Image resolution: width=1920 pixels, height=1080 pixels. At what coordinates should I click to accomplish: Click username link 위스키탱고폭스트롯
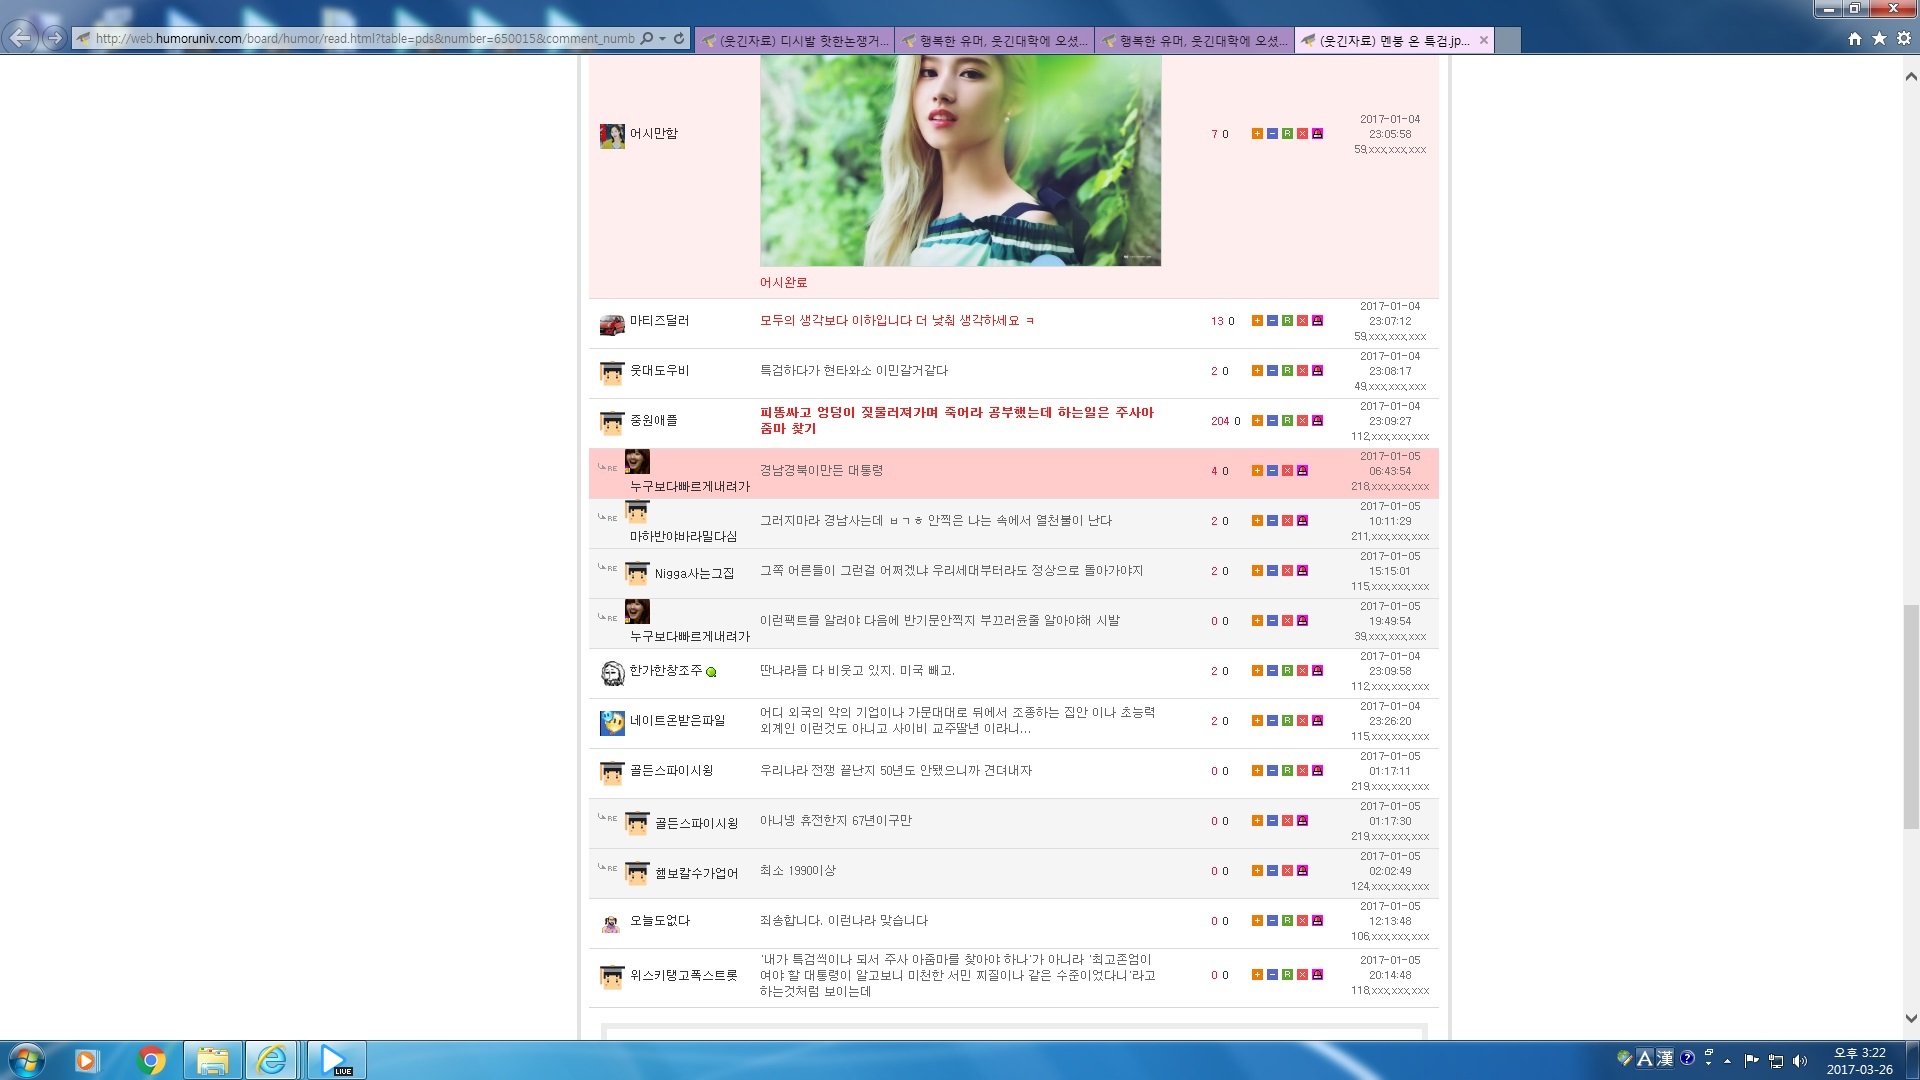683,975
